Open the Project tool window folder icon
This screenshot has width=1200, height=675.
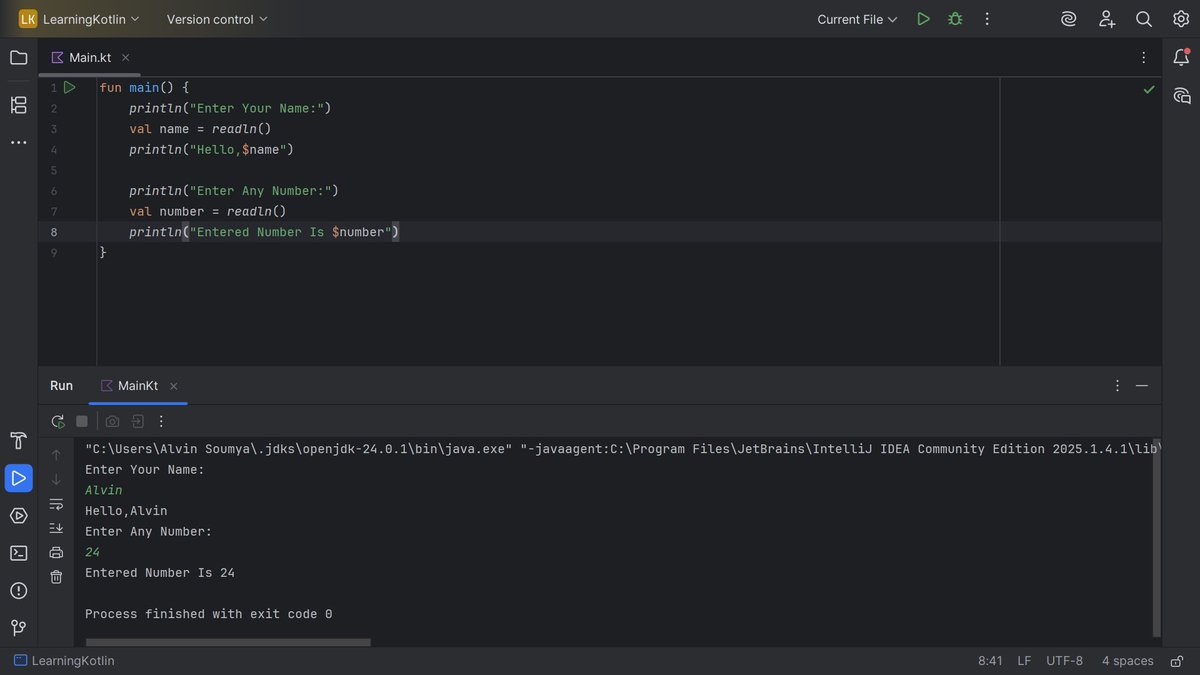18,58
